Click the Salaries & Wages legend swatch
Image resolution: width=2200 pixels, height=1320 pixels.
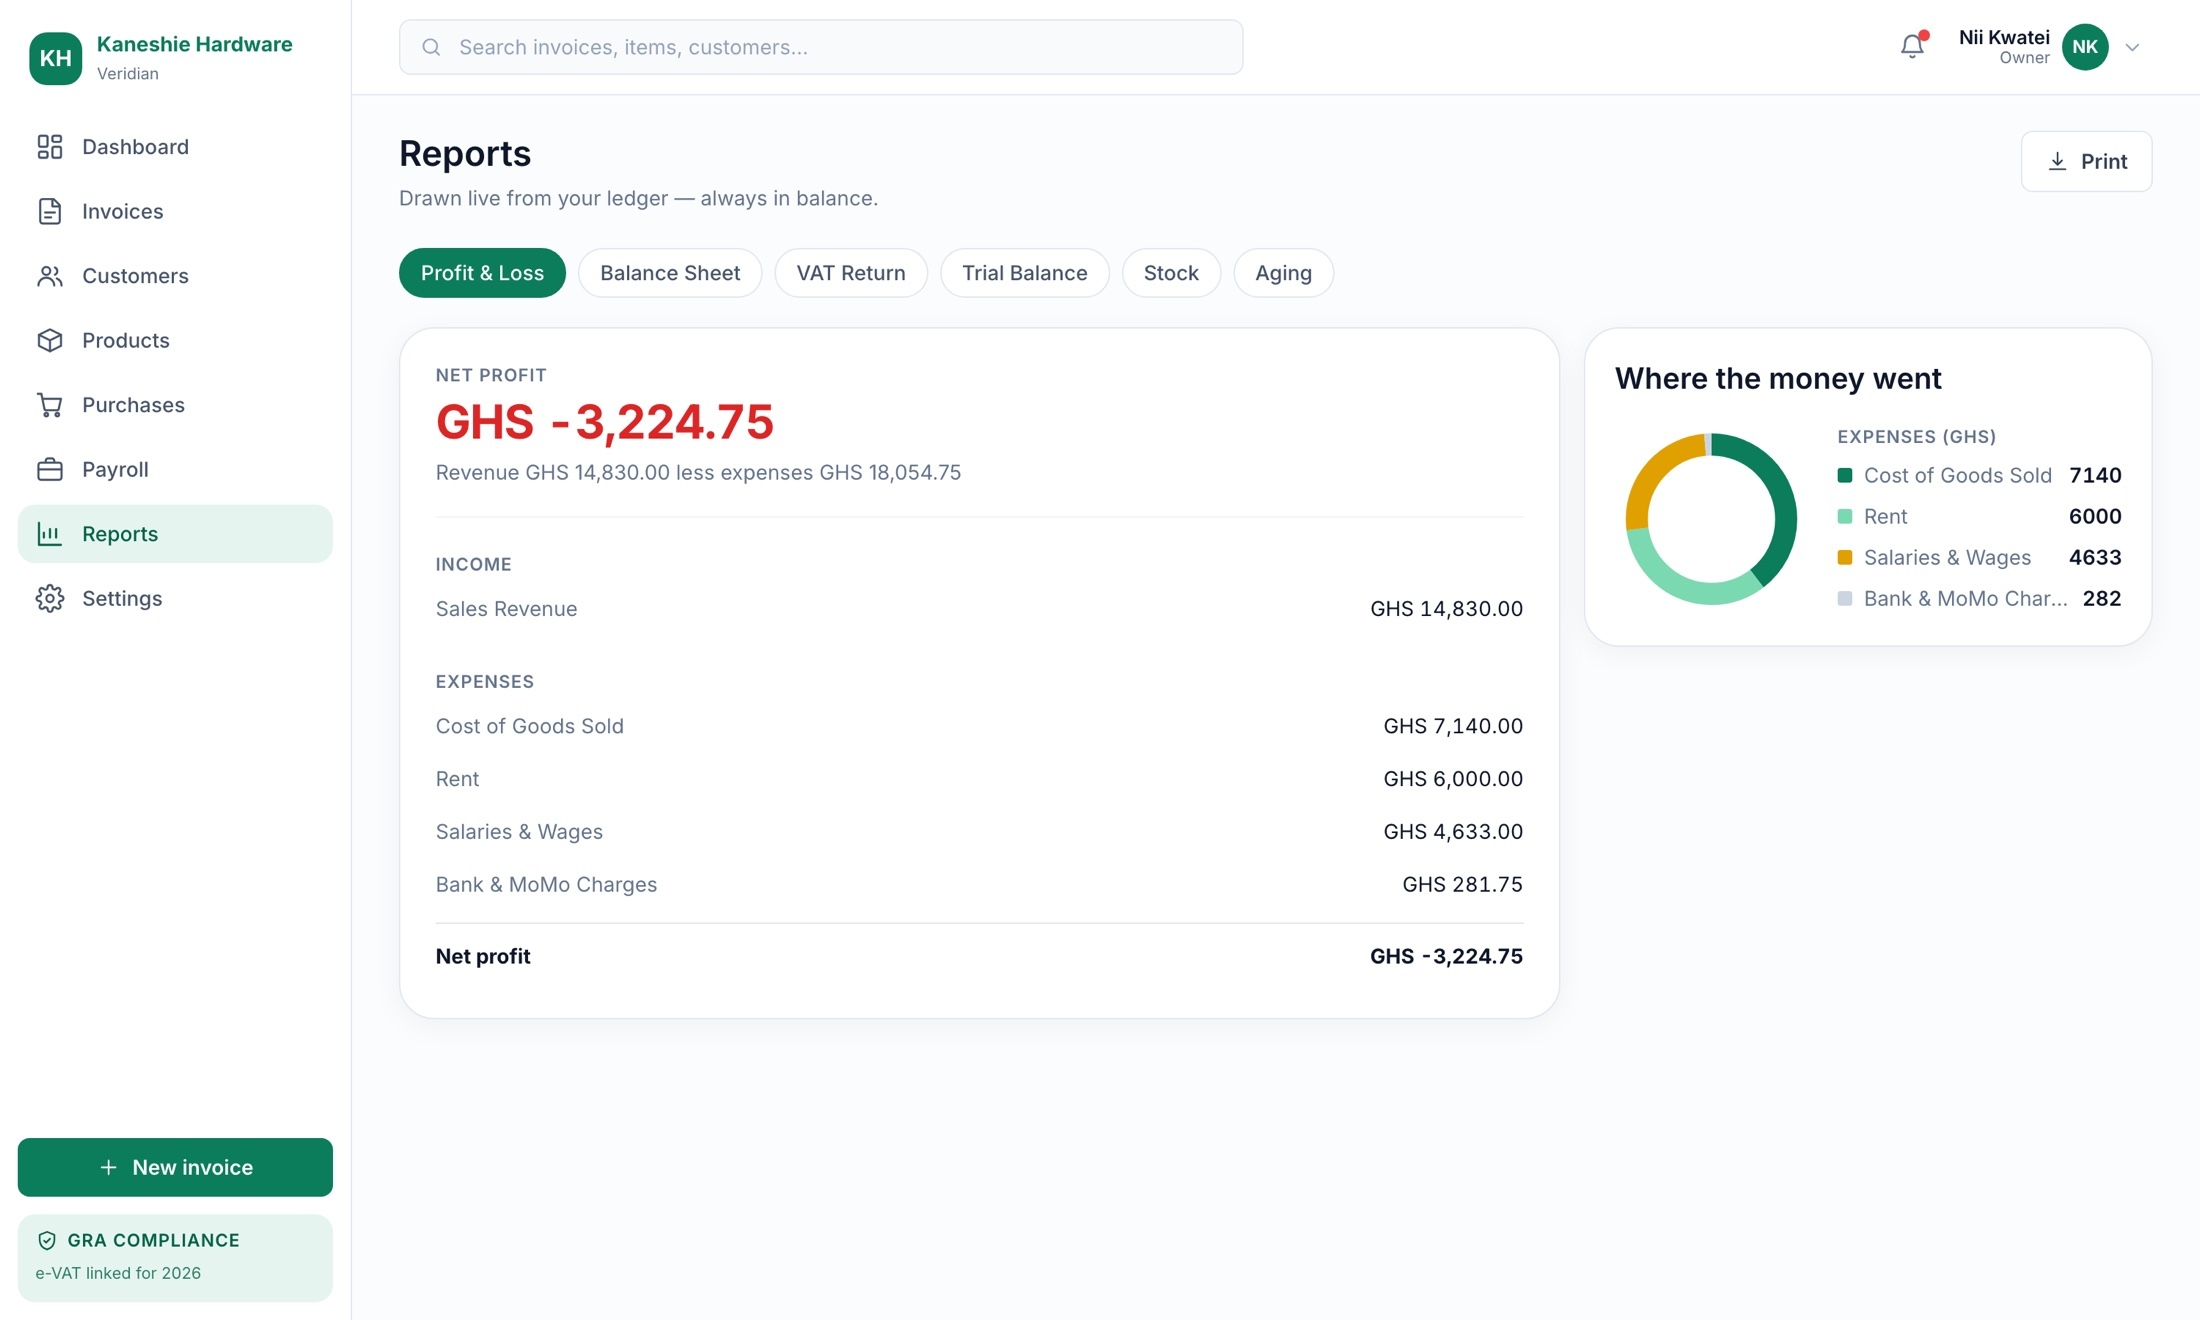pos(1845,557)
